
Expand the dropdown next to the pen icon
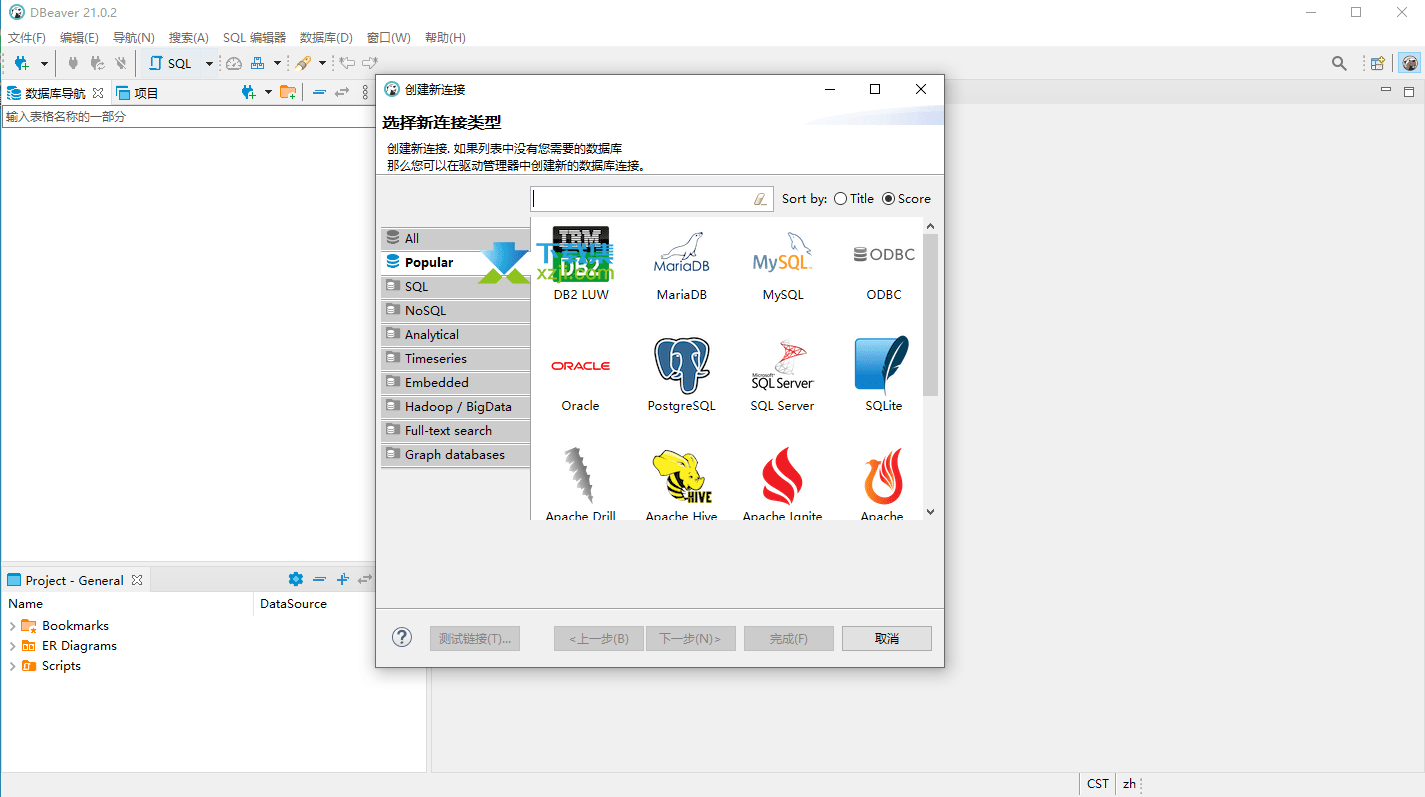[x=322, y=64]
